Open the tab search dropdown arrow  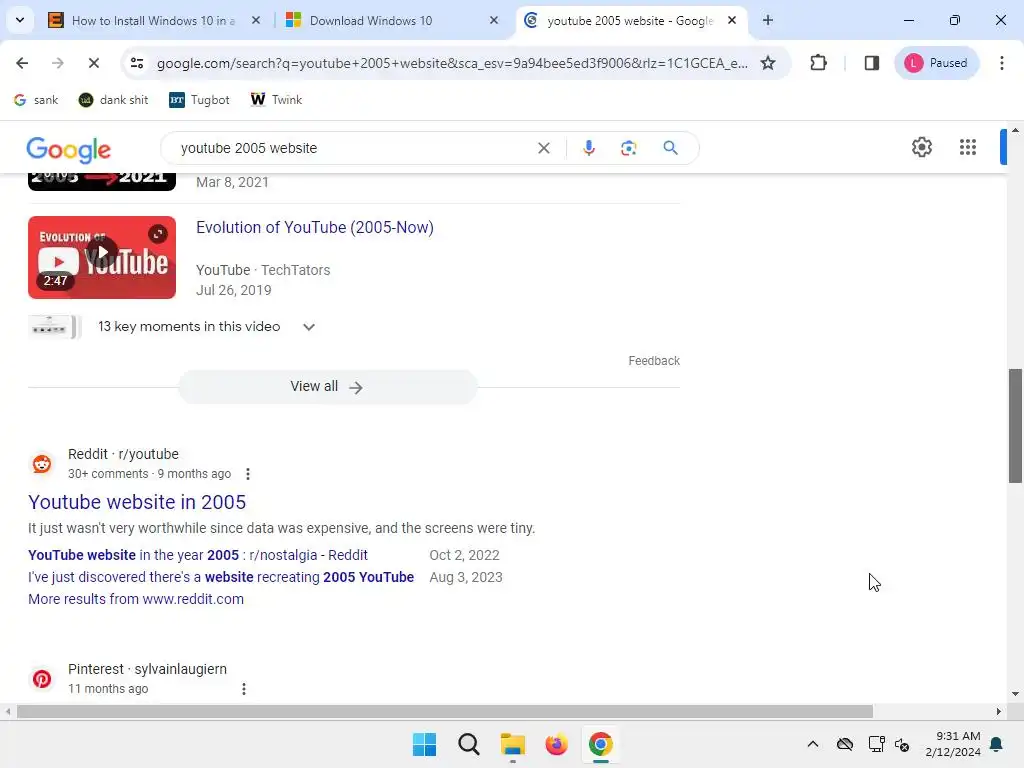[20, 20]
